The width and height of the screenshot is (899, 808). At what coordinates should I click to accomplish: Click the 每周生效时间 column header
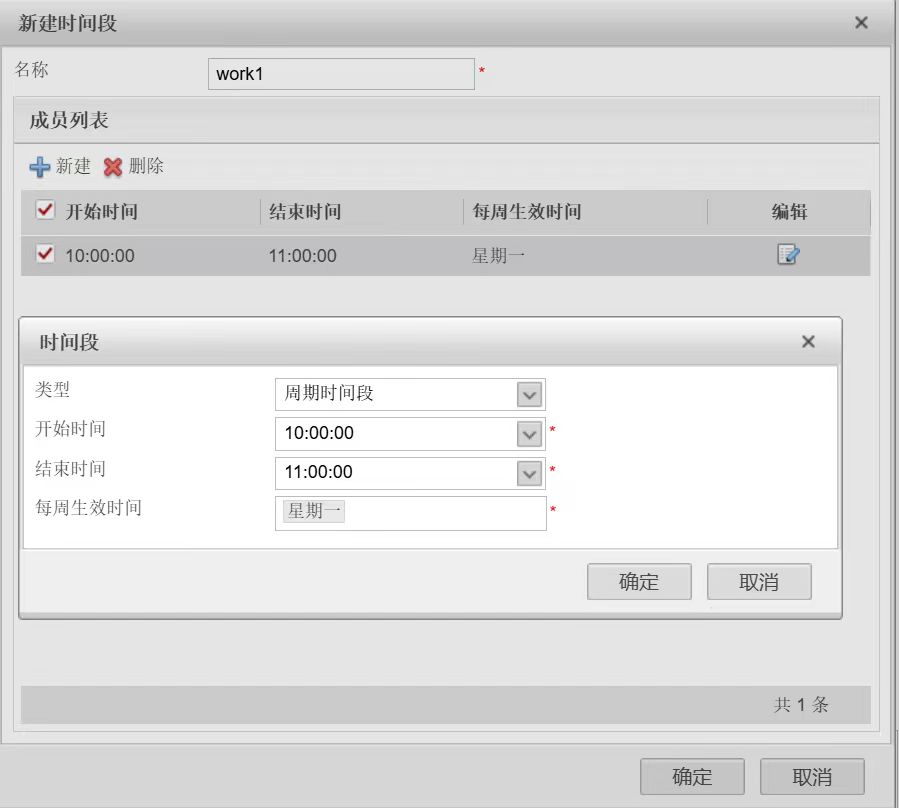(x=526, y=212)
